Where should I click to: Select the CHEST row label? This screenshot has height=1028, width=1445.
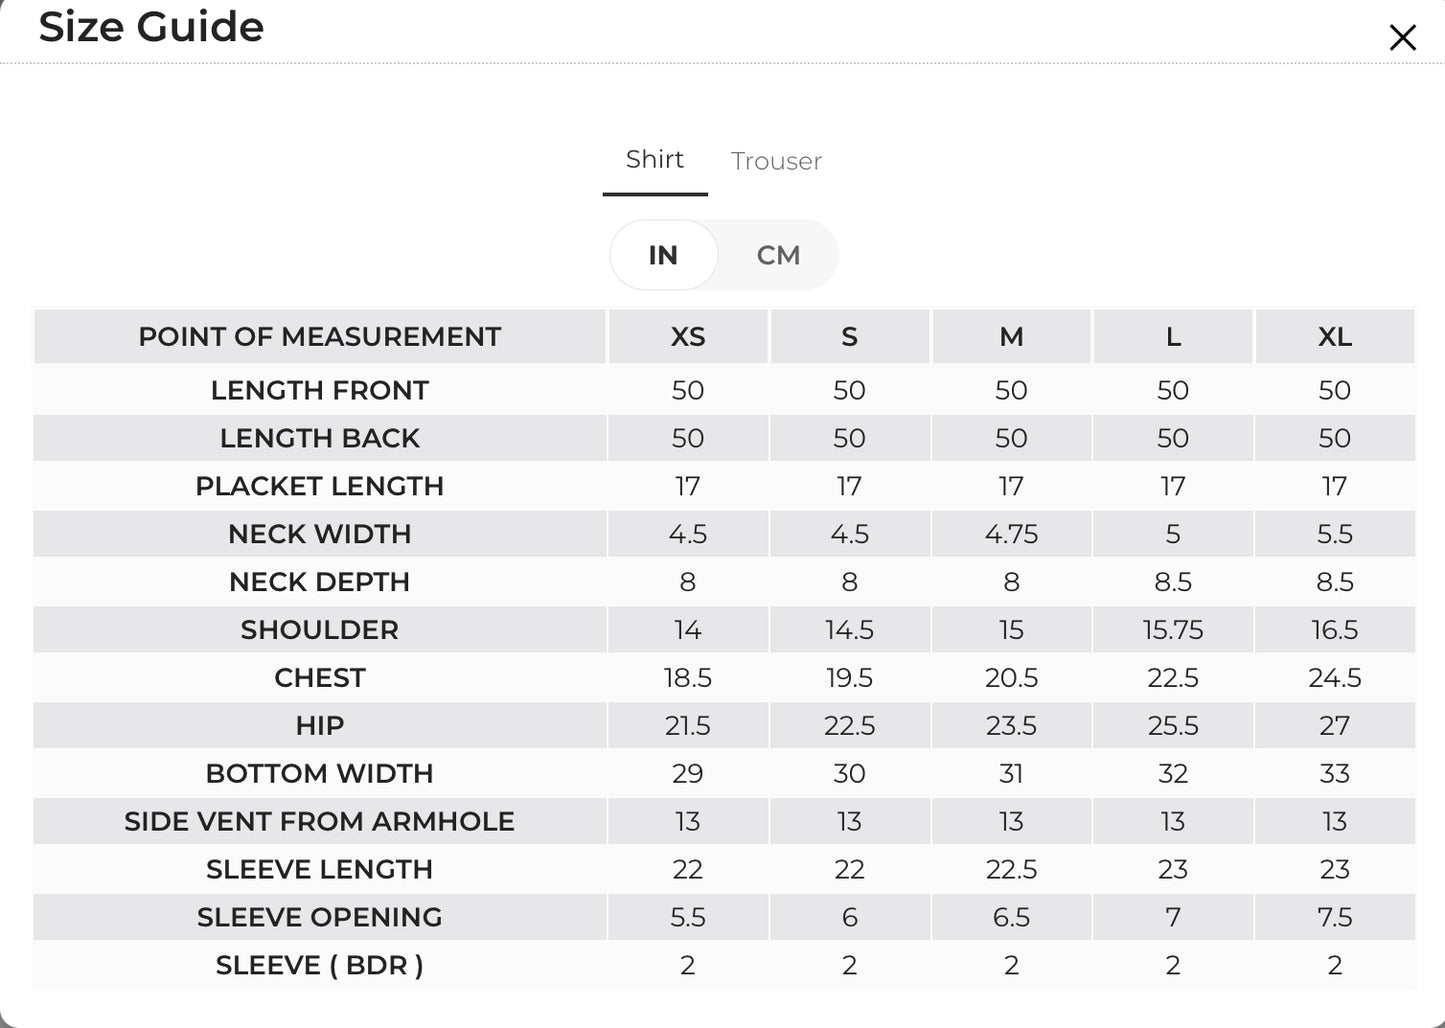coord(320,678)
